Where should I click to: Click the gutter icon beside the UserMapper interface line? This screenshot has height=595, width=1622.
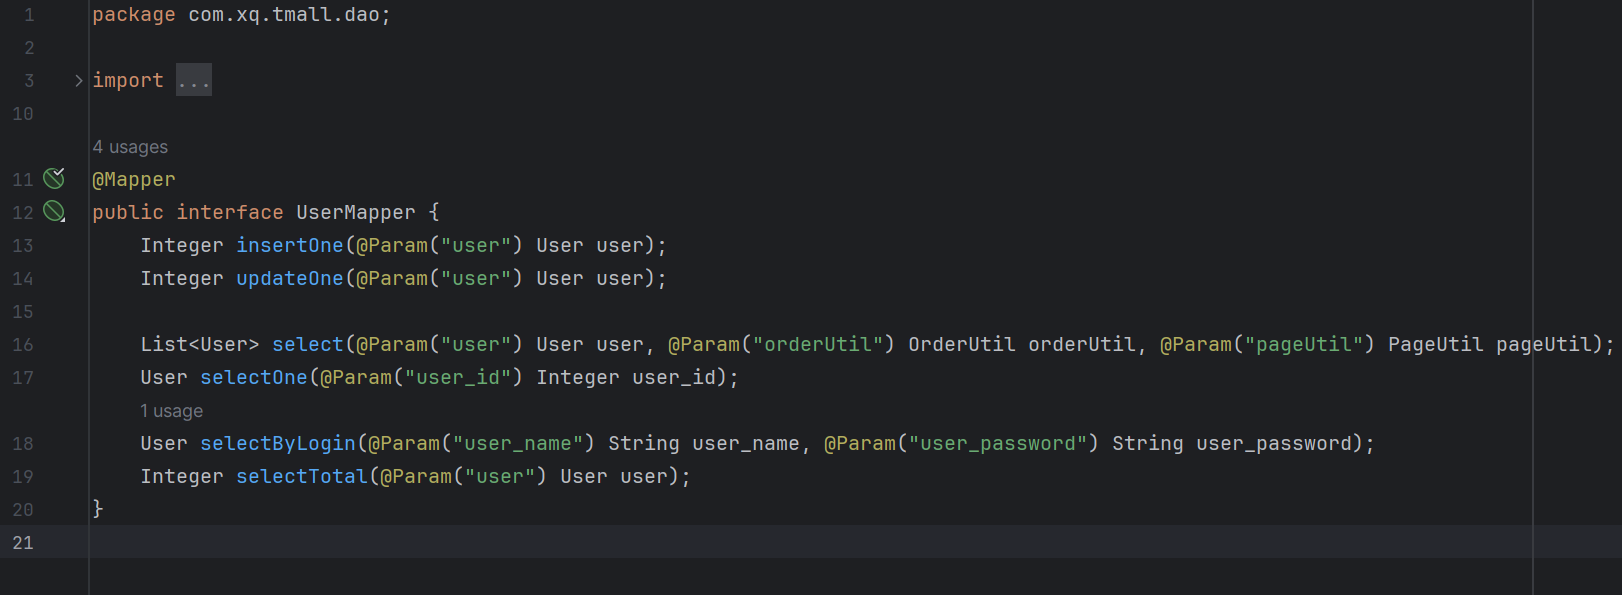coord(54,212)
